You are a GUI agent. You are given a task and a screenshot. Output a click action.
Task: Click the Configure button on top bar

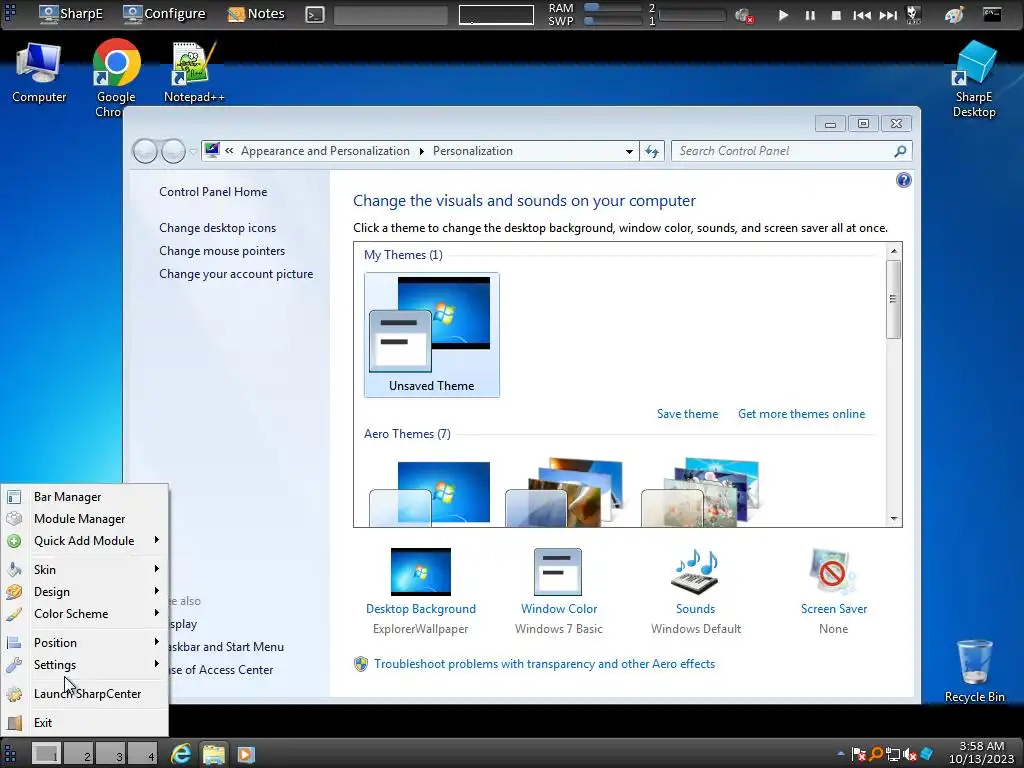tap(164, 14)
